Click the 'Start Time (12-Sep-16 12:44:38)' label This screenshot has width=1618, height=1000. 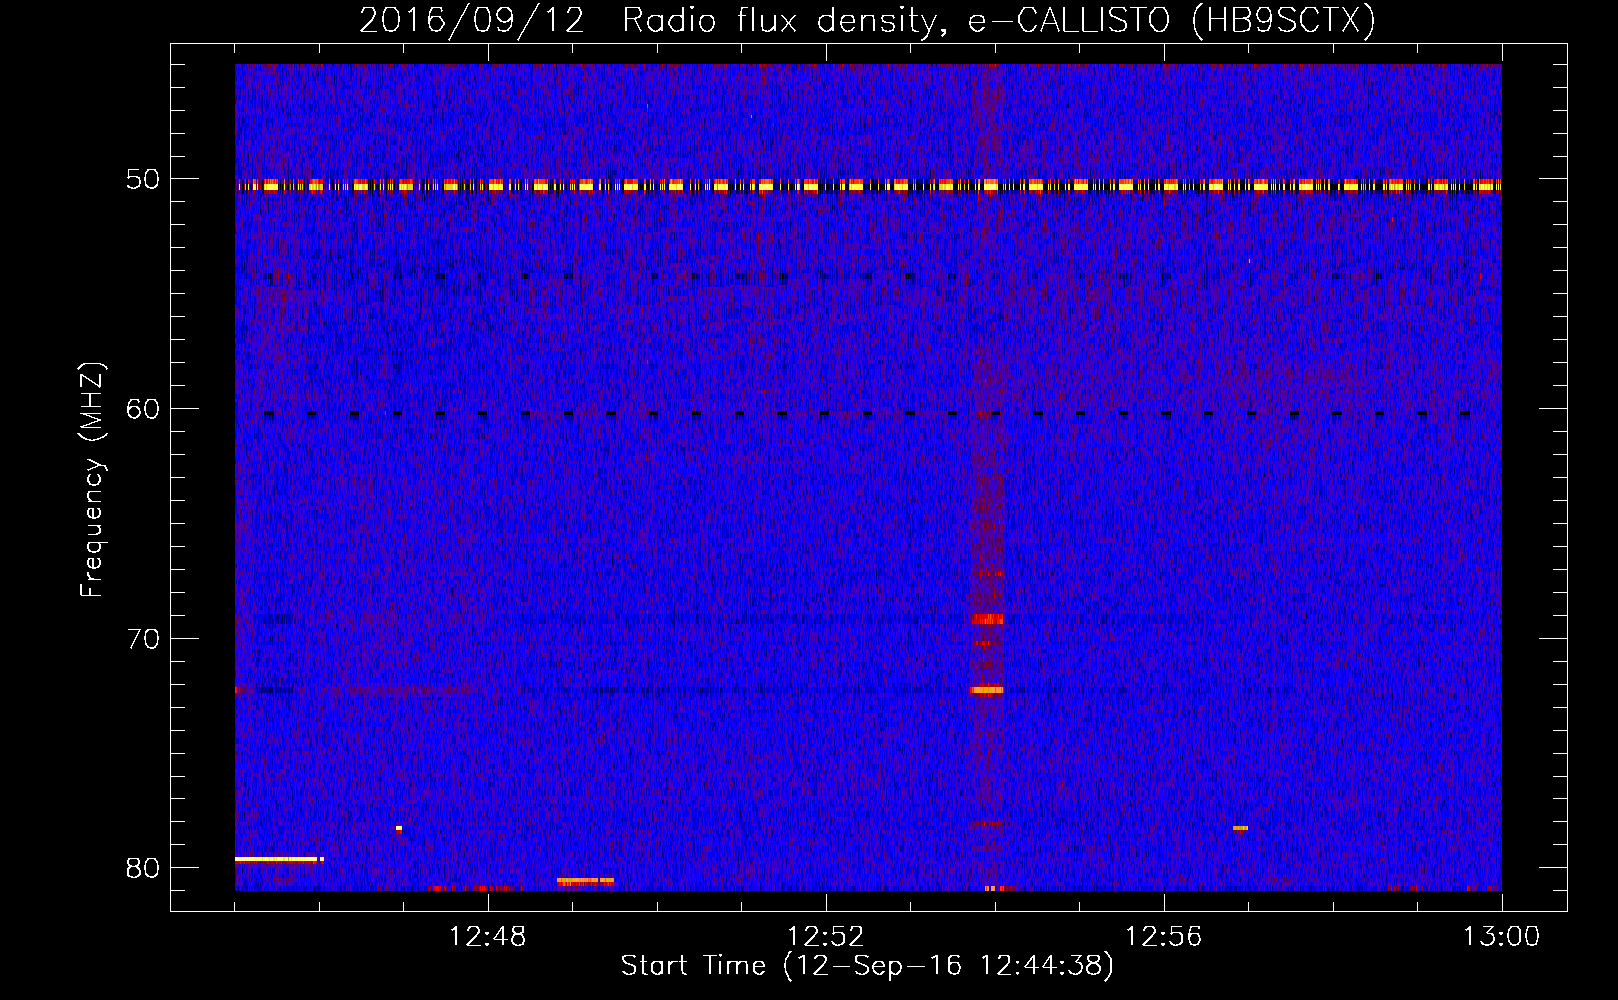click(867, 966)
